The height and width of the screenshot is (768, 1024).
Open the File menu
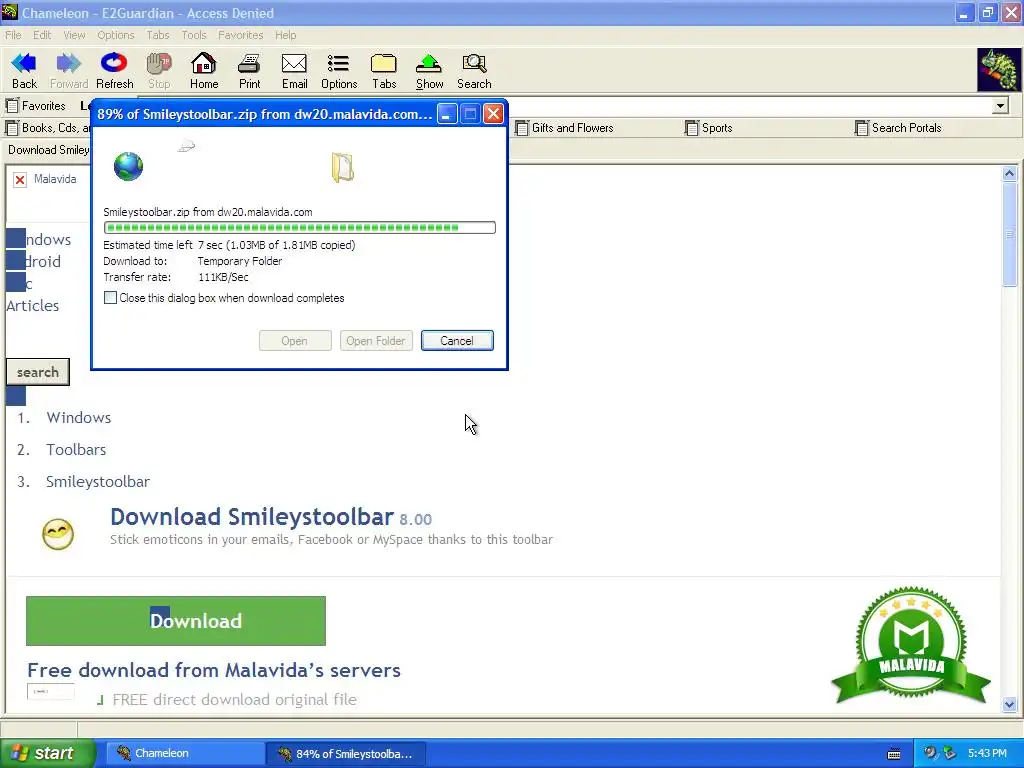click(x=13, y=35)
